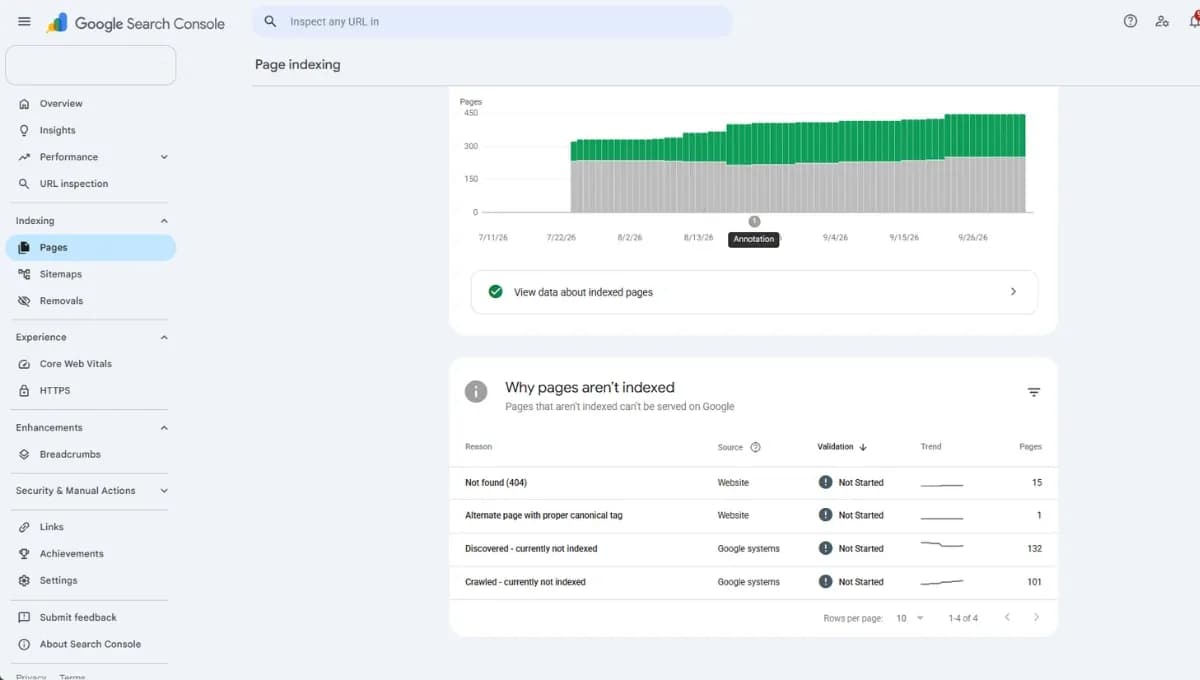Click the search magnifier icon
The image size is (1200, 680).
point(270,21)
